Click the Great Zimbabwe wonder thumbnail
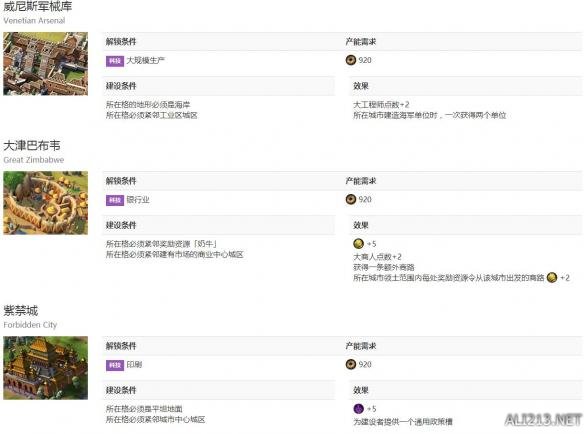The image size is (584, 434). 45,203
